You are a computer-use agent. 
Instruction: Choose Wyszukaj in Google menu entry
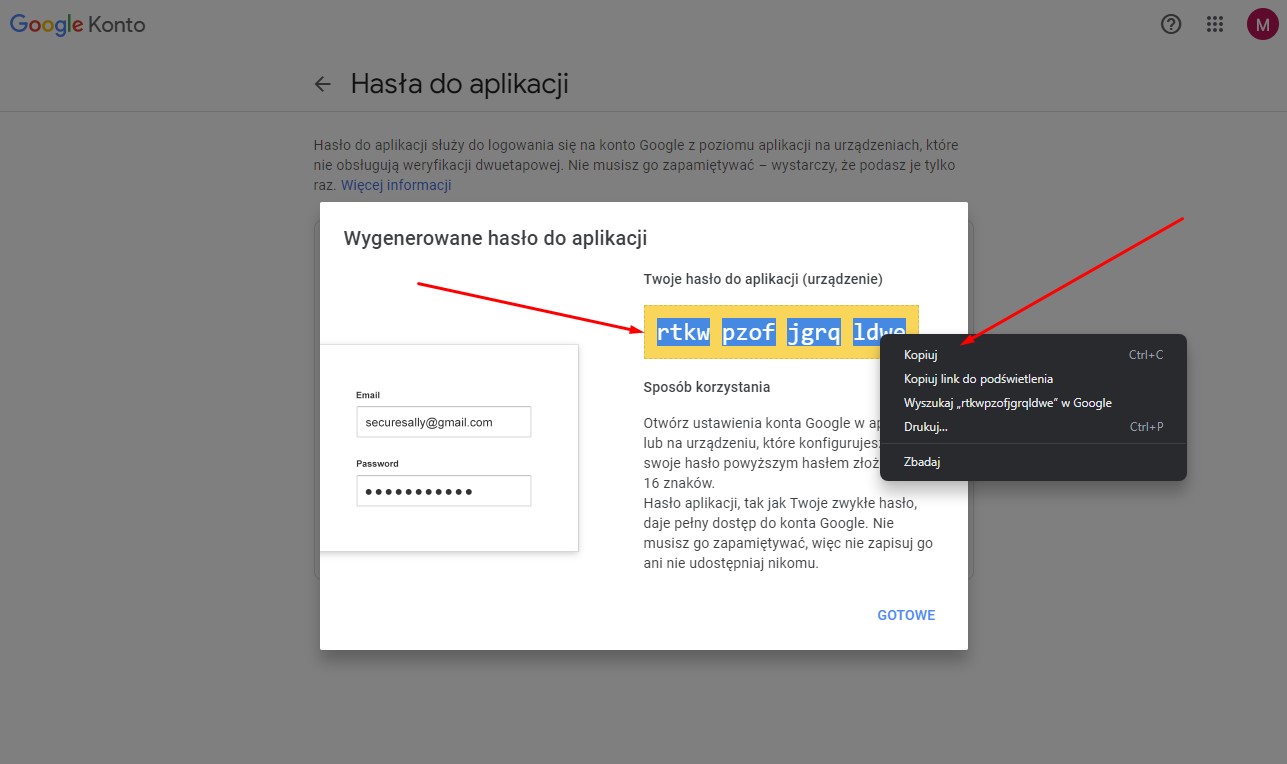[1033, 403]
